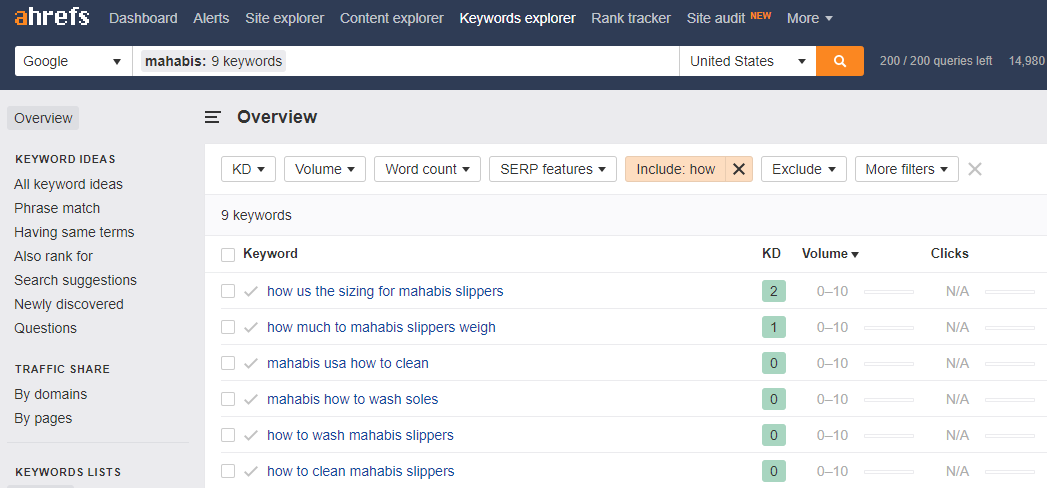
Task: Open Having same terms report
Action: (74, 232)
